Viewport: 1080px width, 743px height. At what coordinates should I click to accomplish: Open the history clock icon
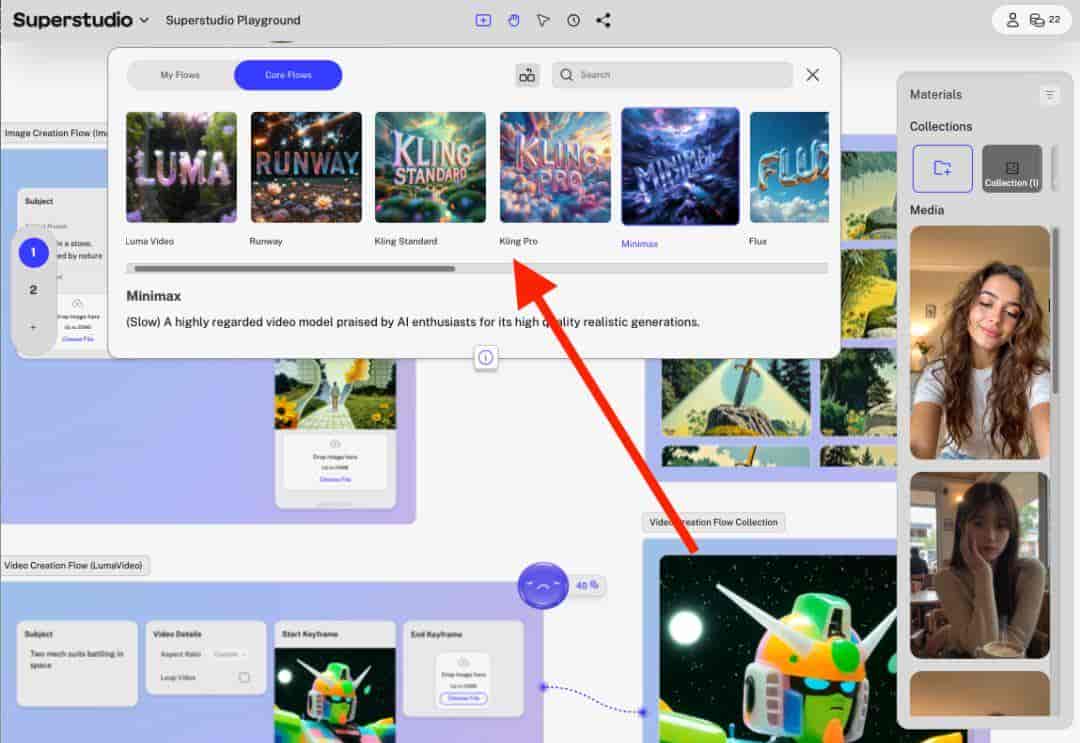(573, 20)
